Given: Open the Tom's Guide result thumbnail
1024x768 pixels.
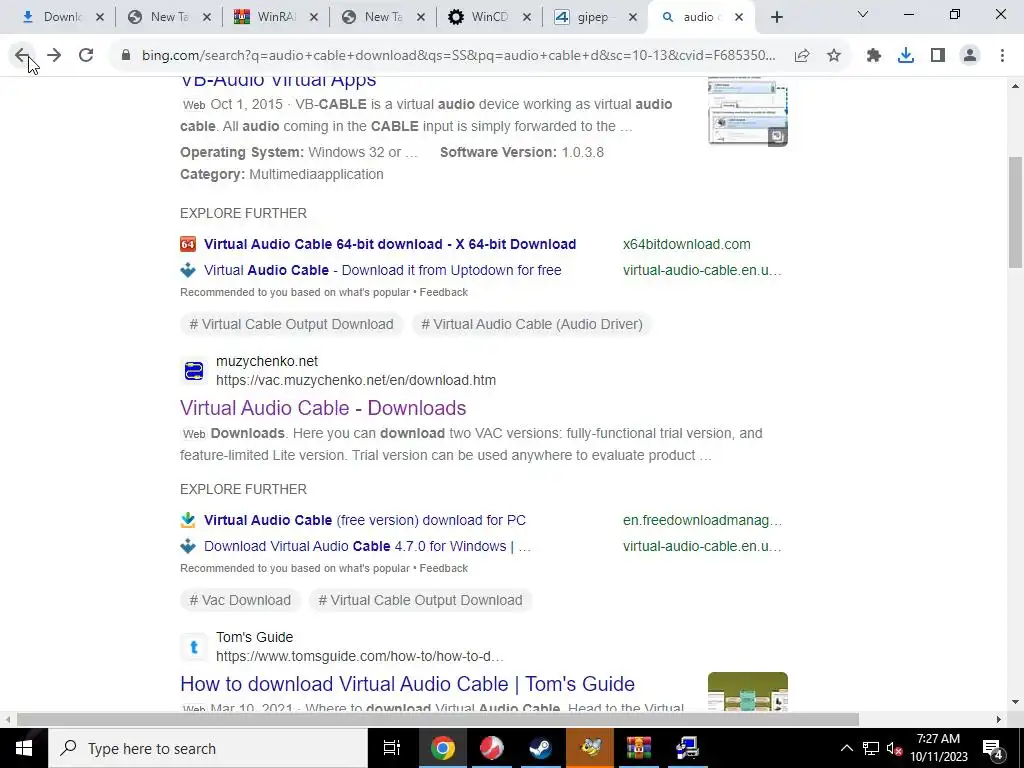Looking at the screenshot, I should click(x=748, y=692).
